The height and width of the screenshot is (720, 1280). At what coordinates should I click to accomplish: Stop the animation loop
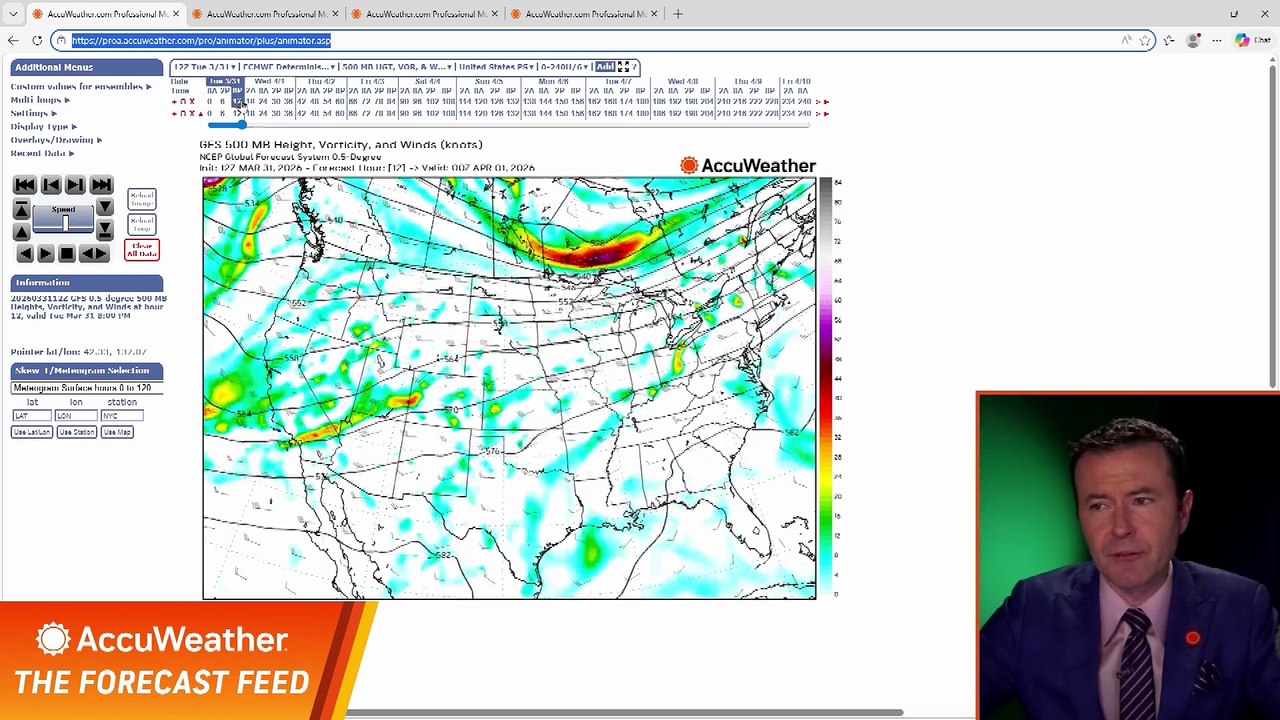pyautogui.click(x=67, y=254)
